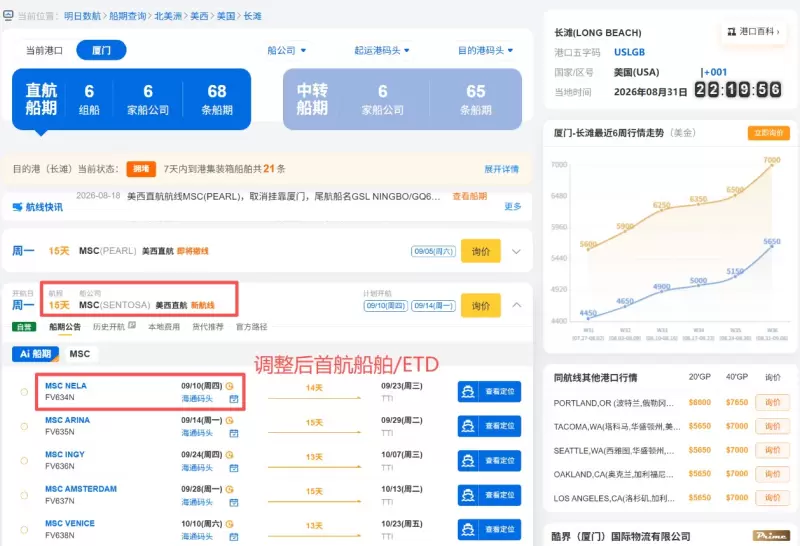This screenshot has width=800, height=546.
Task: Click 询价 for PORTLAND,OR row
Action: [x=772, y=403]
